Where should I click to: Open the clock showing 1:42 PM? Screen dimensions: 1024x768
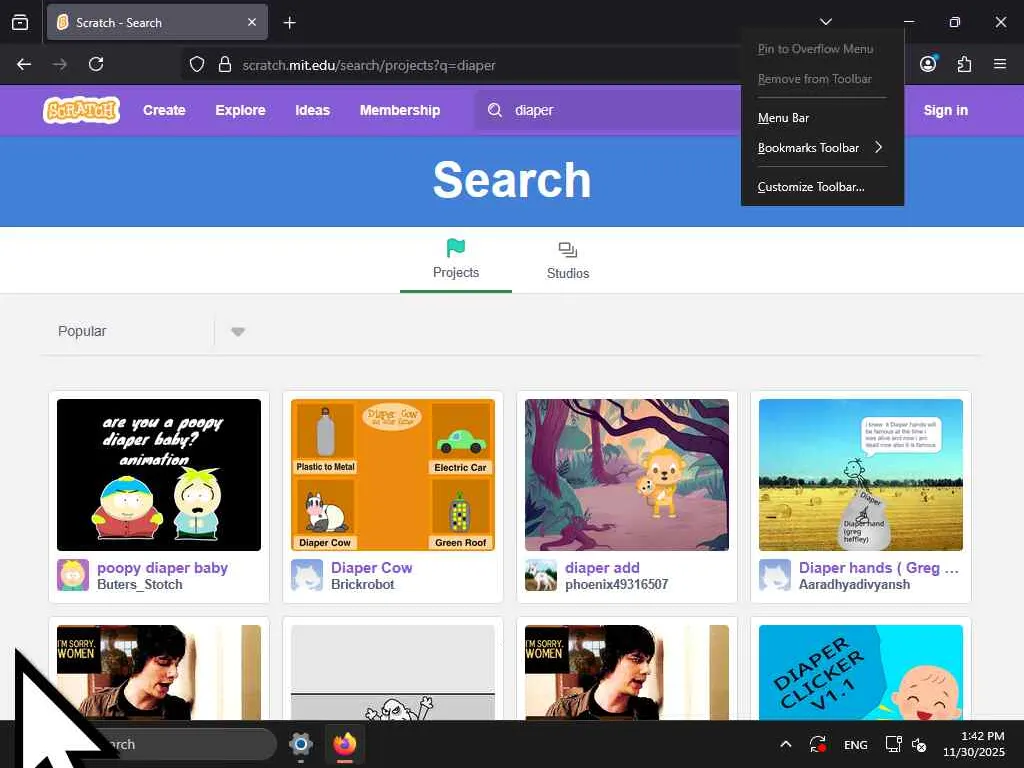coord(974,744)
